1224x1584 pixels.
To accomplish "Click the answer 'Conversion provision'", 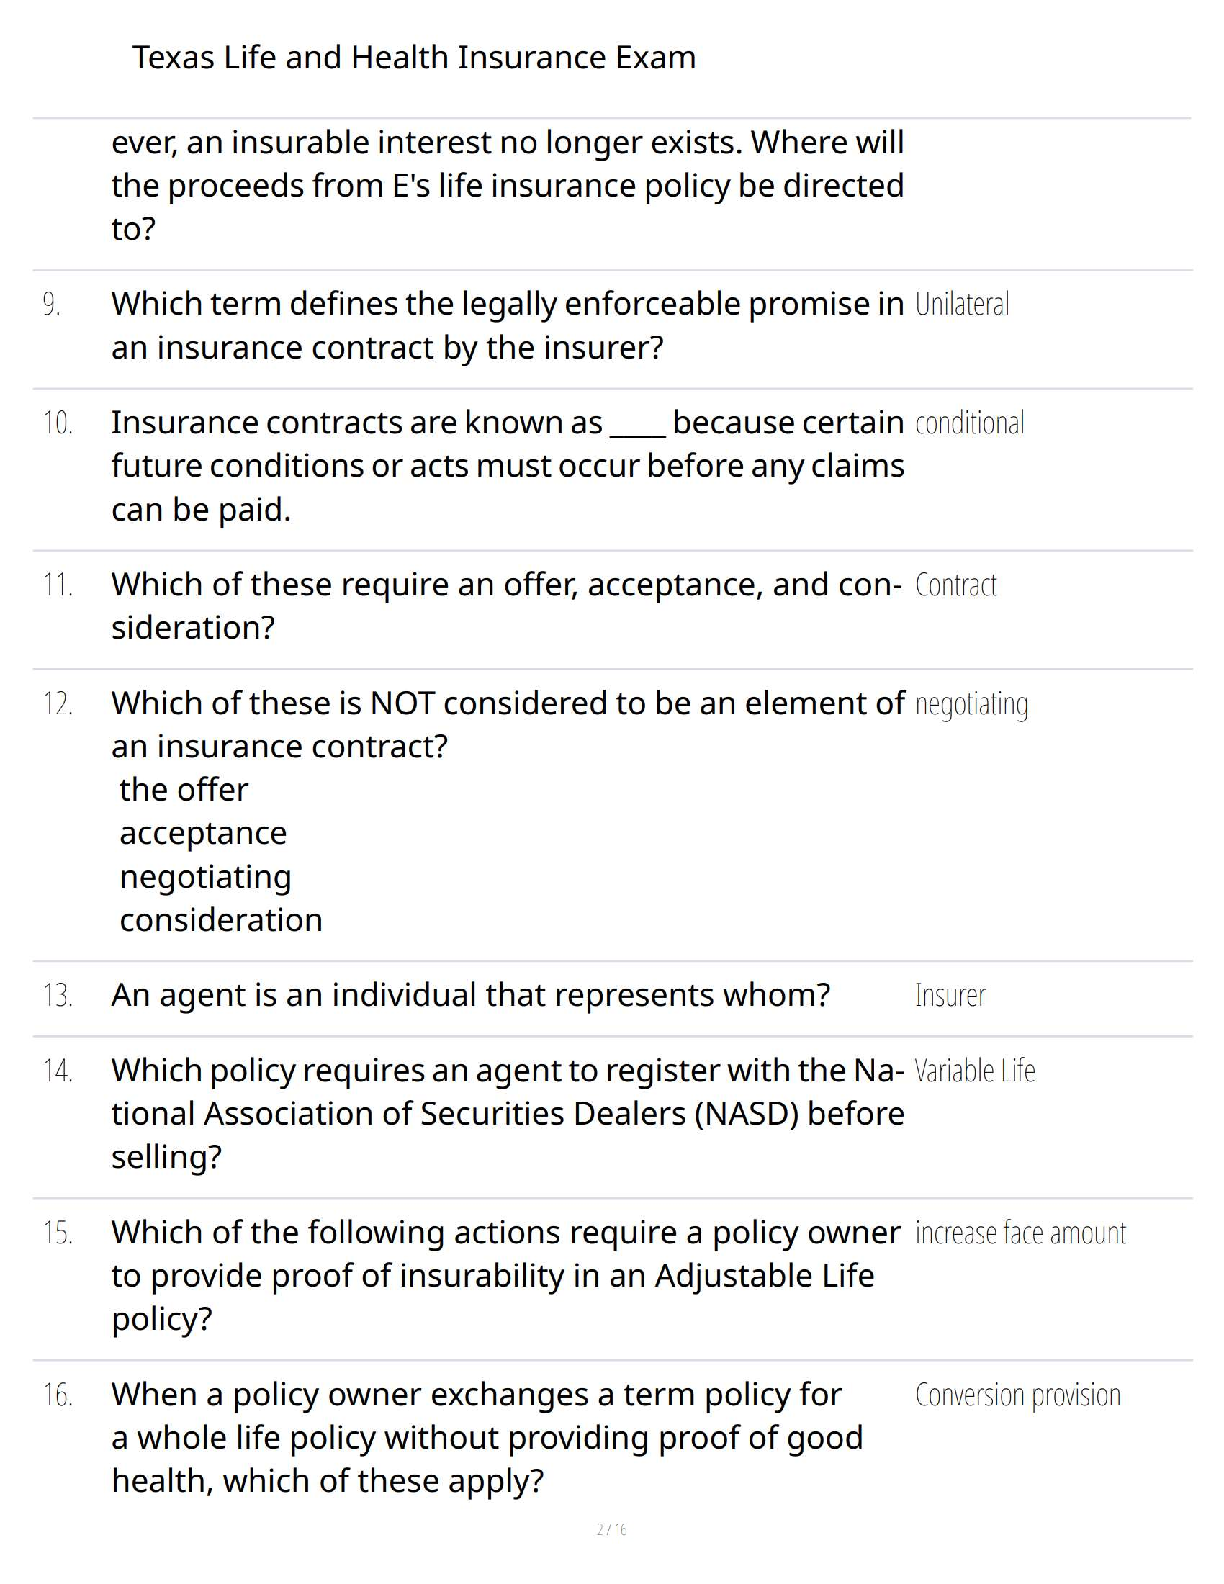I will click(1018, 1395).
